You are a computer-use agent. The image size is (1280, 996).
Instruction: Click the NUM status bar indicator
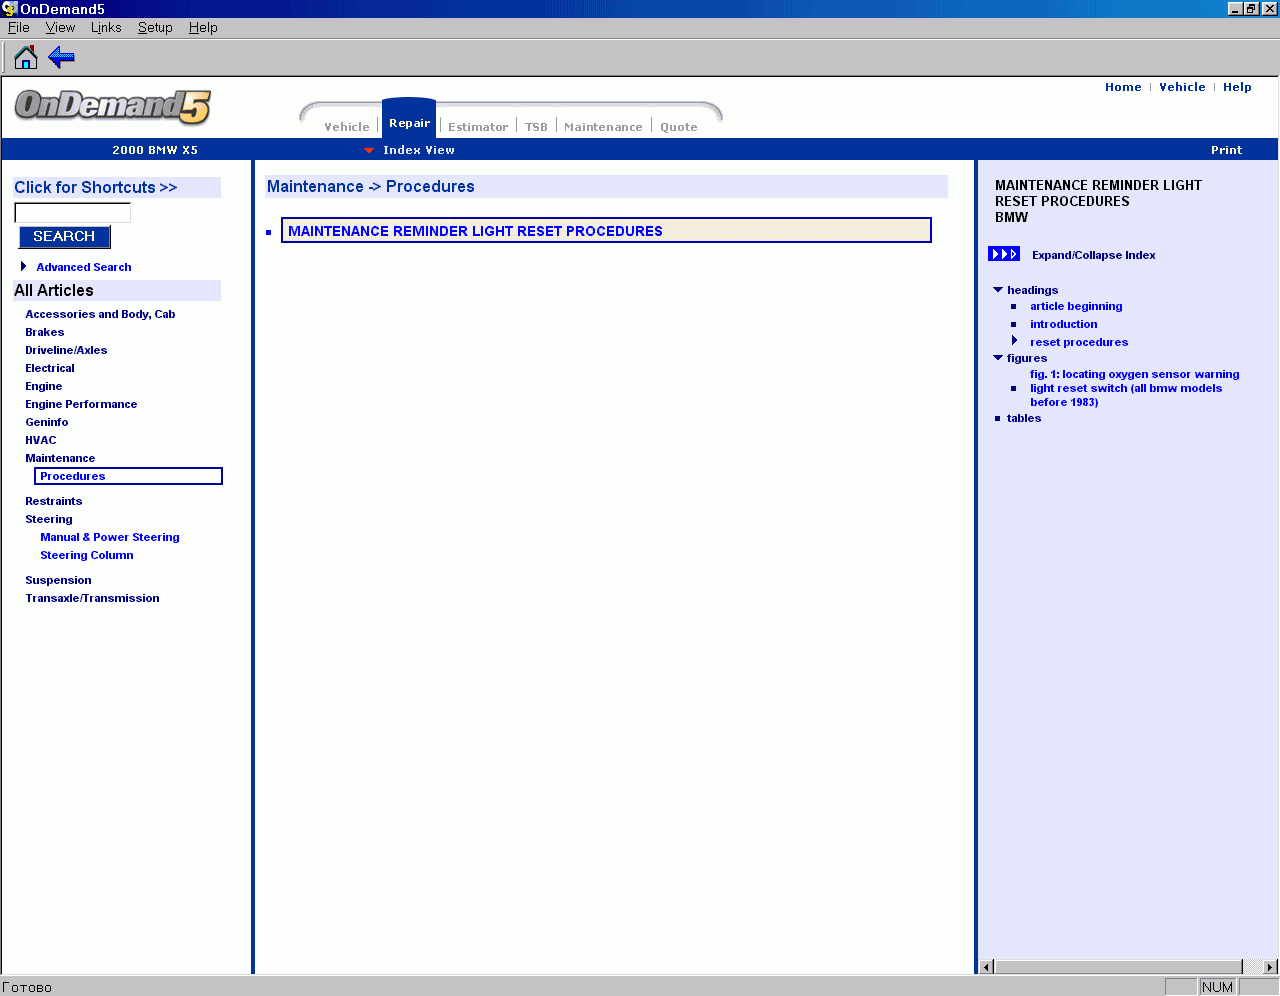tap(1217, 987)
